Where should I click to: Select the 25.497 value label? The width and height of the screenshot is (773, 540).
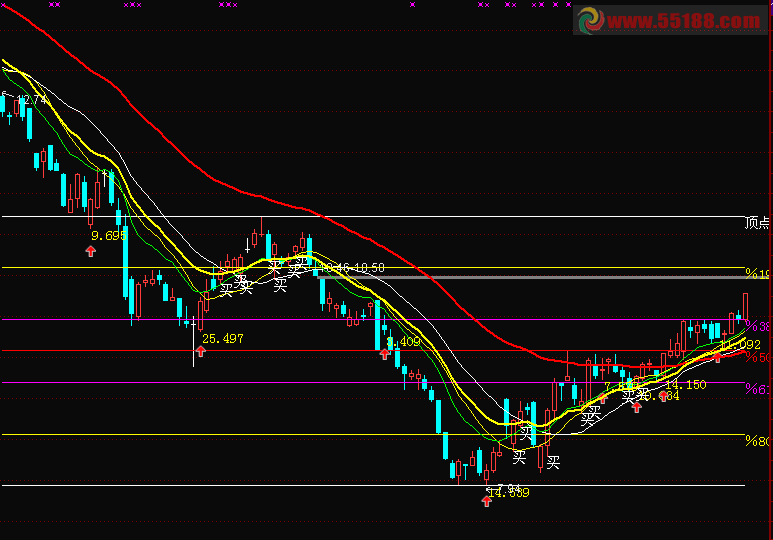[223, 339]
